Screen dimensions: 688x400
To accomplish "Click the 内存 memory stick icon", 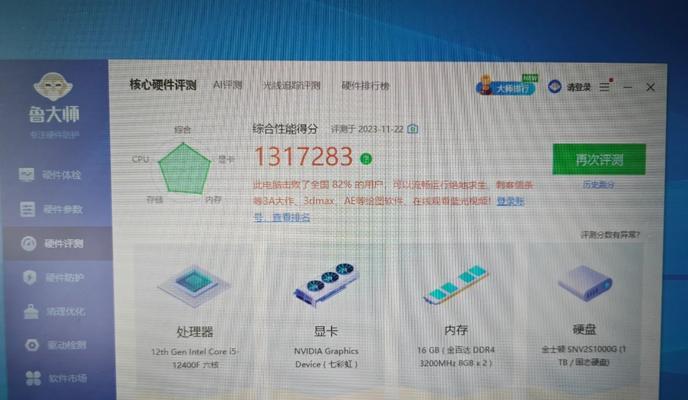I will click(455, 284).
